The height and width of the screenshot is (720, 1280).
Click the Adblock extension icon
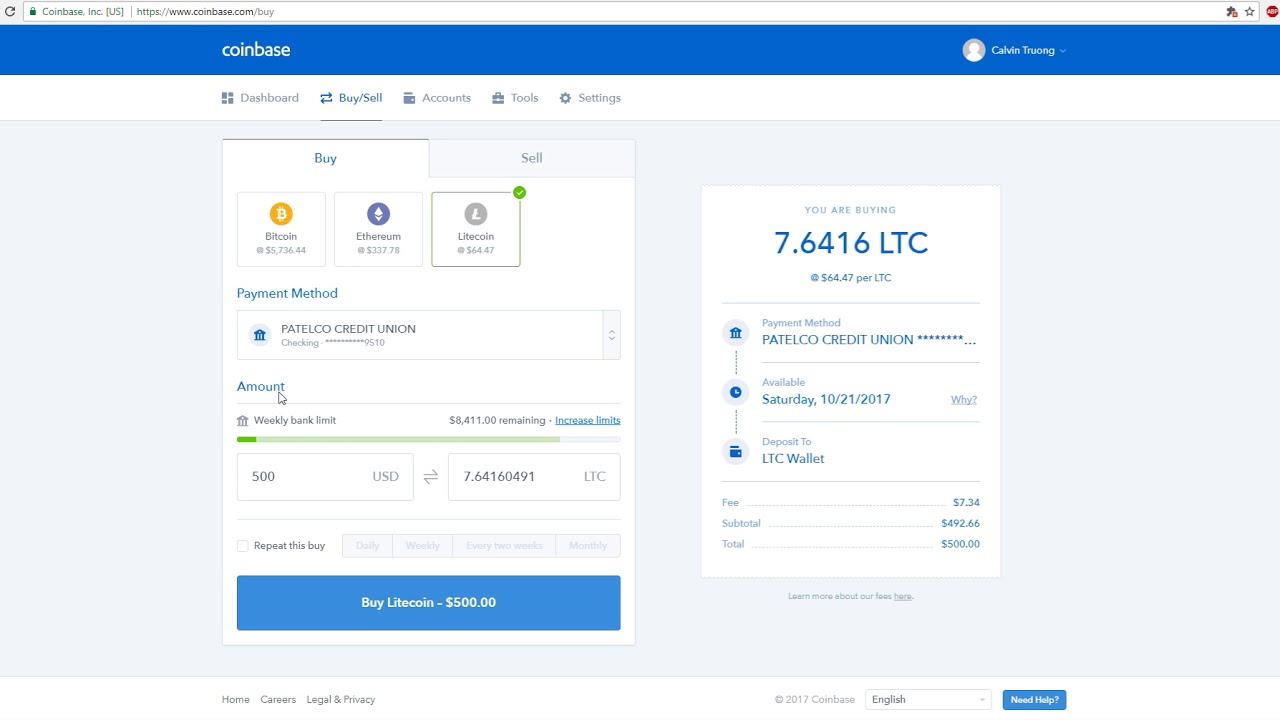1272,12
